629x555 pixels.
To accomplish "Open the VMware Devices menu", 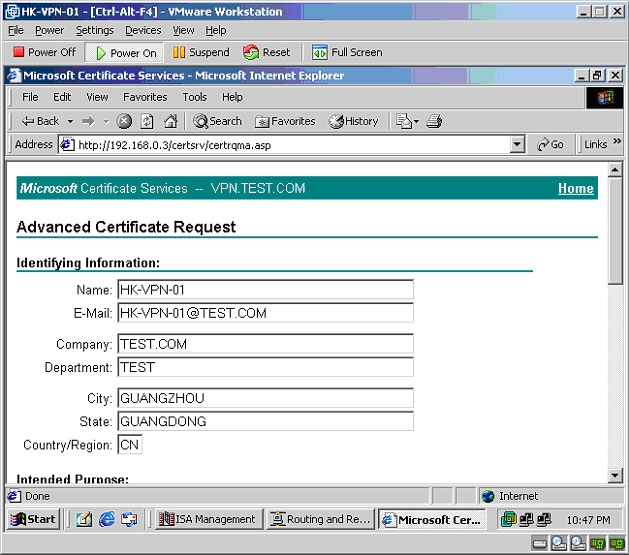I will tap(143, 30).
